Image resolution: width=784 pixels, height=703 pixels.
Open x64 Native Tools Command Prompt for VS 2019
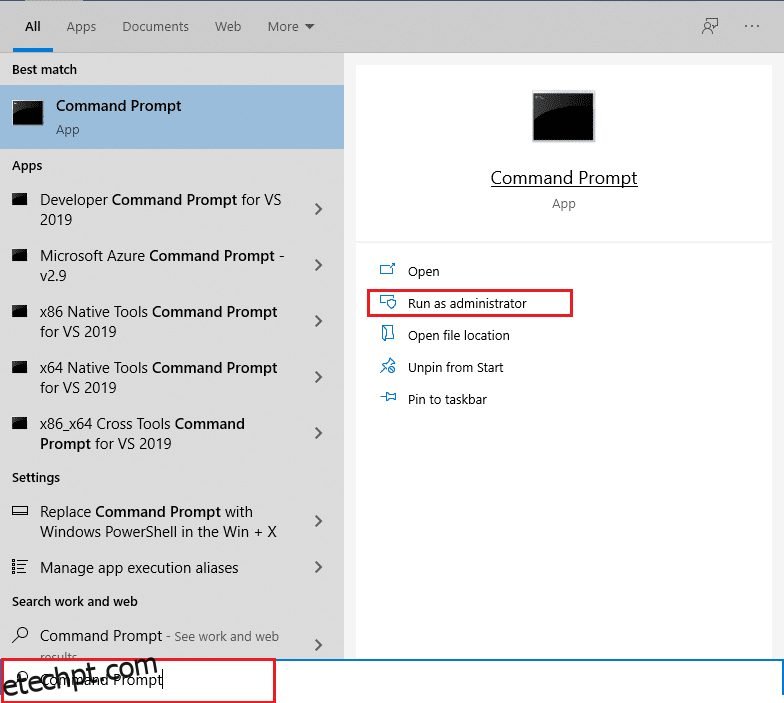[172, 378]
